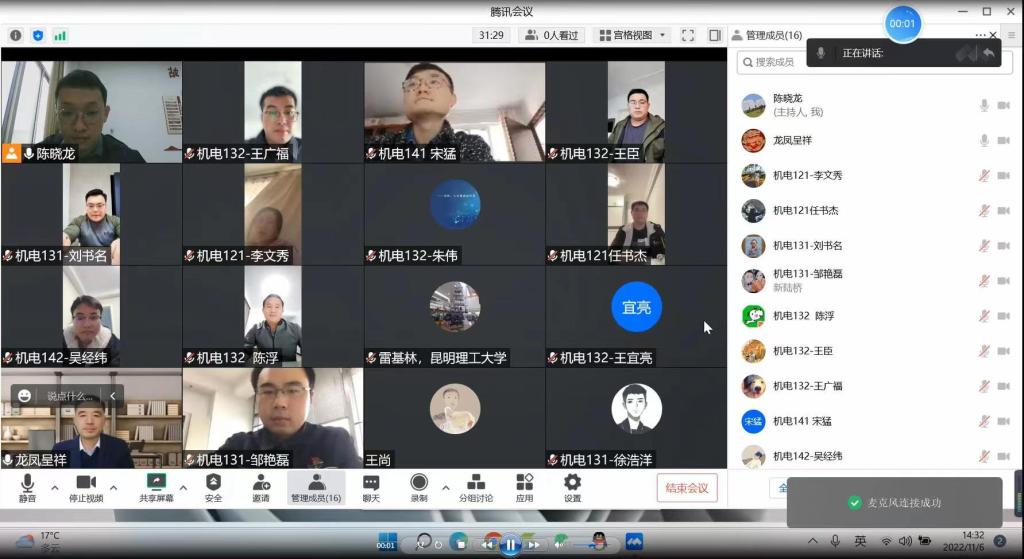This screenshot has width=1024, height=559.
Task: Click the 搜索成员 search field
Action: coord(870,62)
